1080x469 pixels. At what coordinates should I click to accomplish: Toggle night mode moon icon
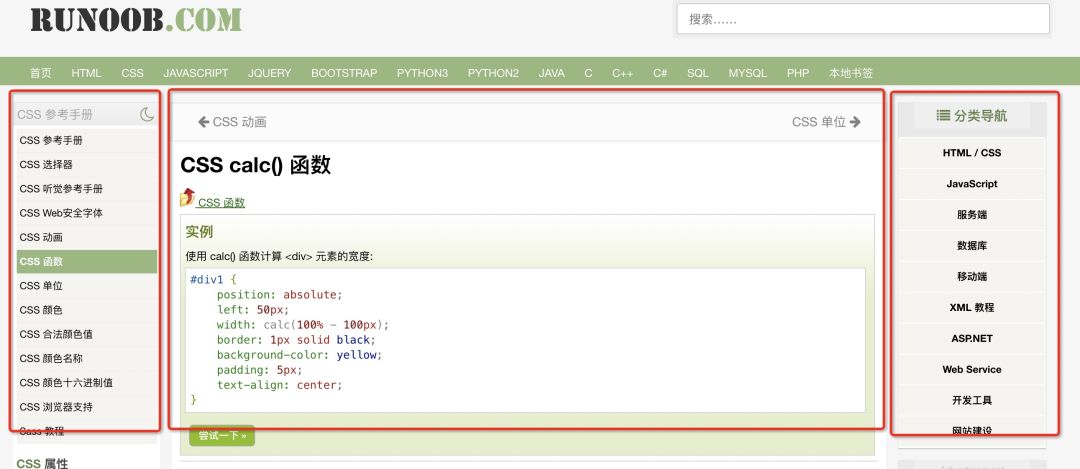tap(147, 114)
